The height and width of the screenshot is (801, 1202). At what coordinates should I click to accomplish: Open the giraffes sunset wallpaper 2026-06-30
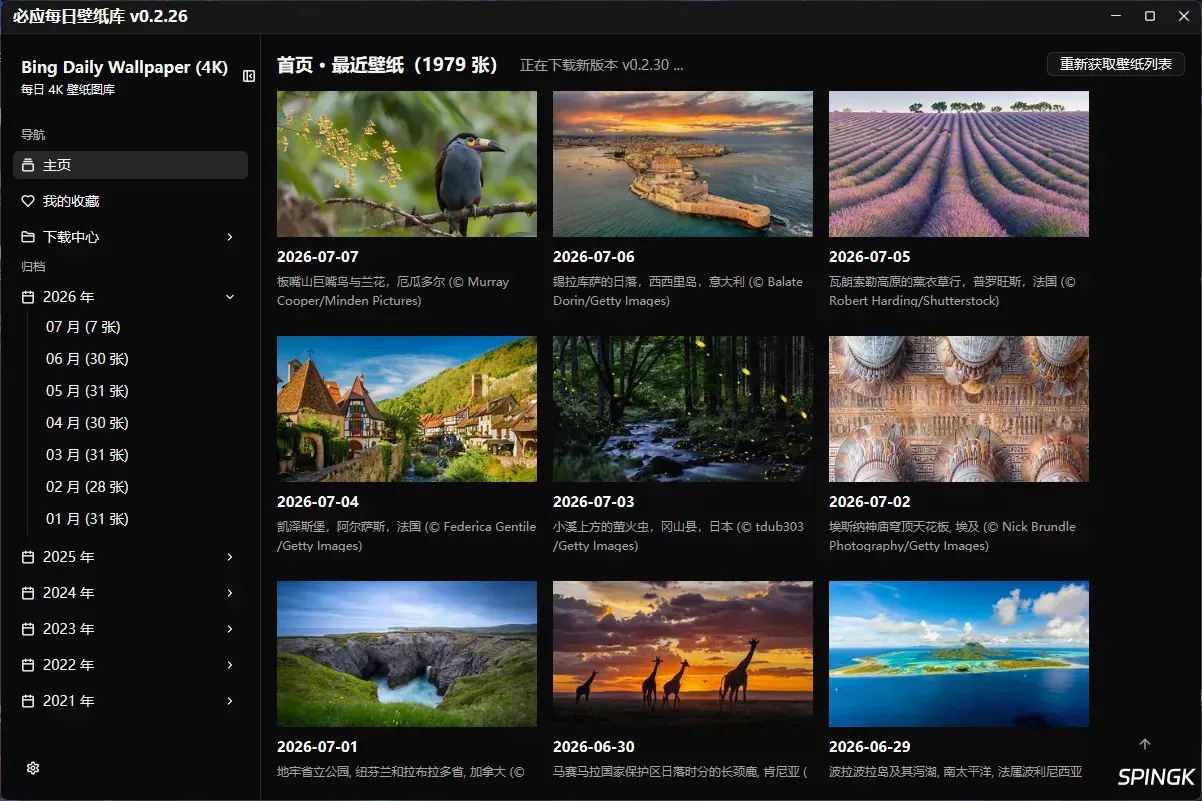tap(683, 654)
